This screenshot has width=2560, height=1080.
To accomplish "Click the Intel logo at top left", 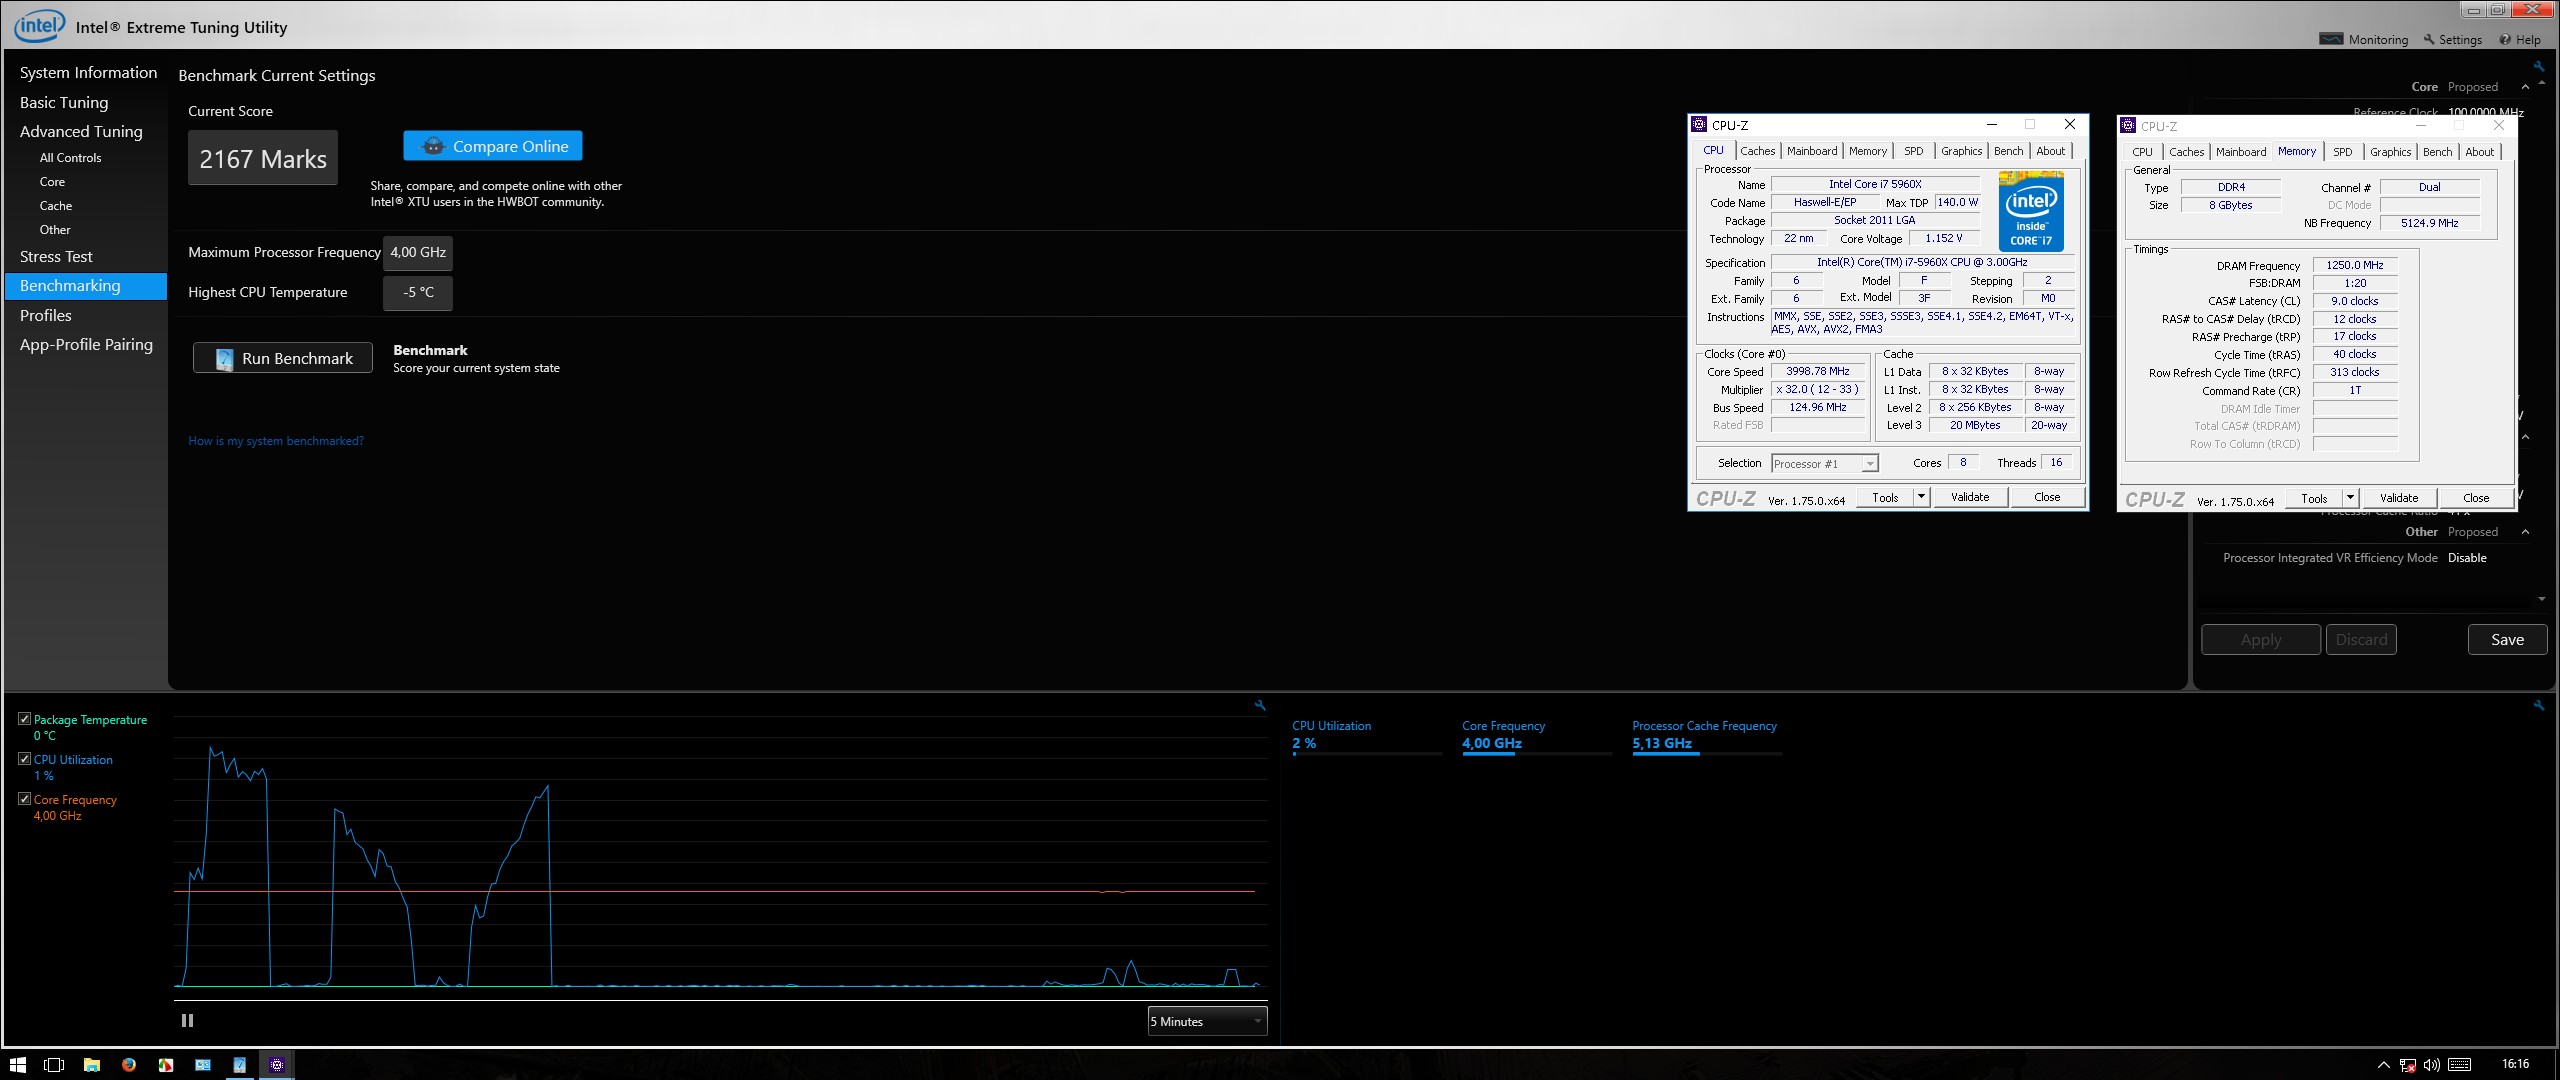I will (x=39, y=25).
